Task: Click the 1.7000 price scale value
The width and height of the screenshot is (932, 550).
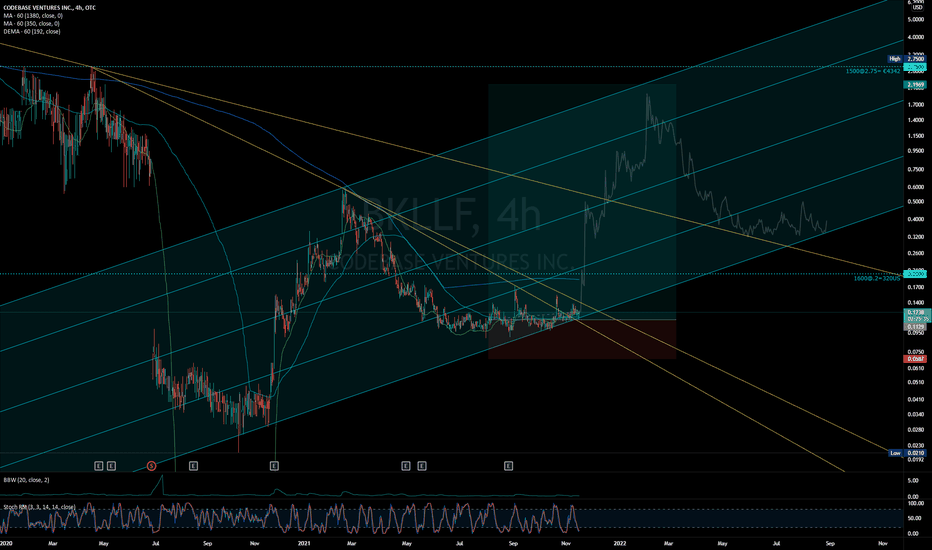Action: [x=916, y=105]
